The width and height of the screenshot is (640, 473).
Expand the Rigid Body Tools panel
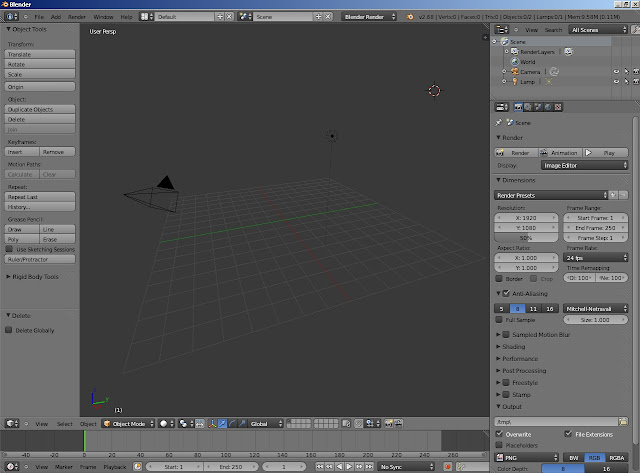pyautogui.click(x=34, y=276)
